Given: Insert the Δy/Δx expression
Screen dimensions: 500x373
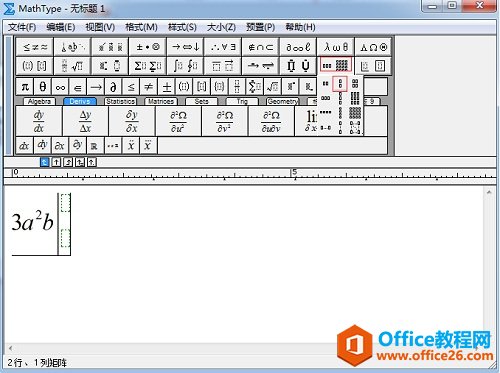Looking at the screenshot, I should [85, 121].
